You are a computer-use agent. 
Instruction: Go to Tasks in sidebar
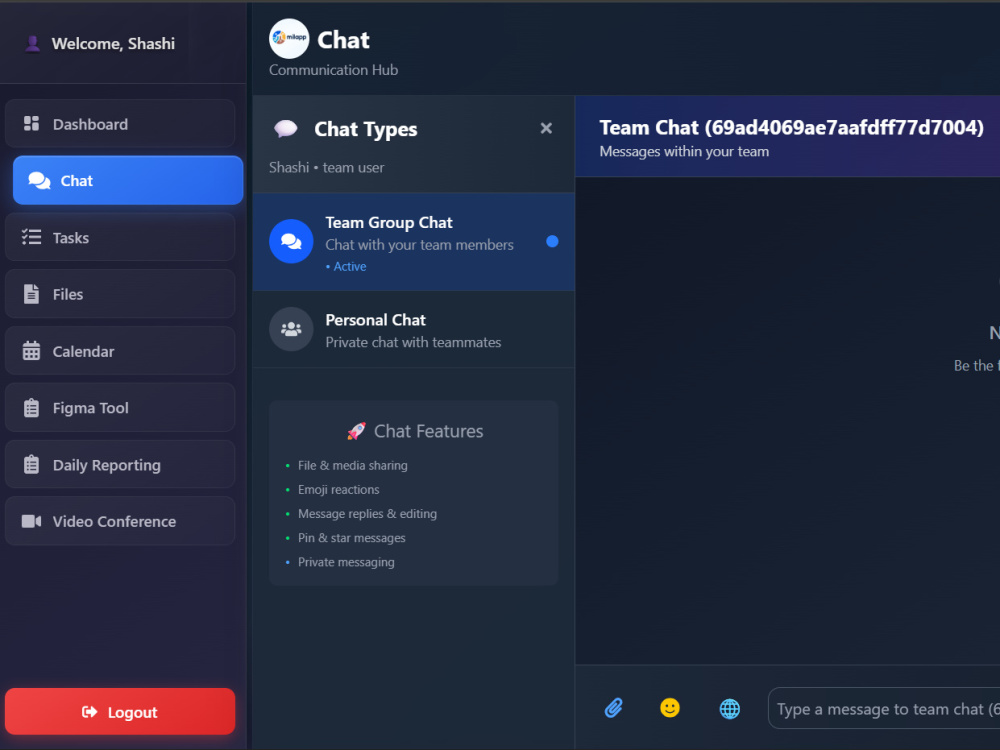[x=120, y=237]
